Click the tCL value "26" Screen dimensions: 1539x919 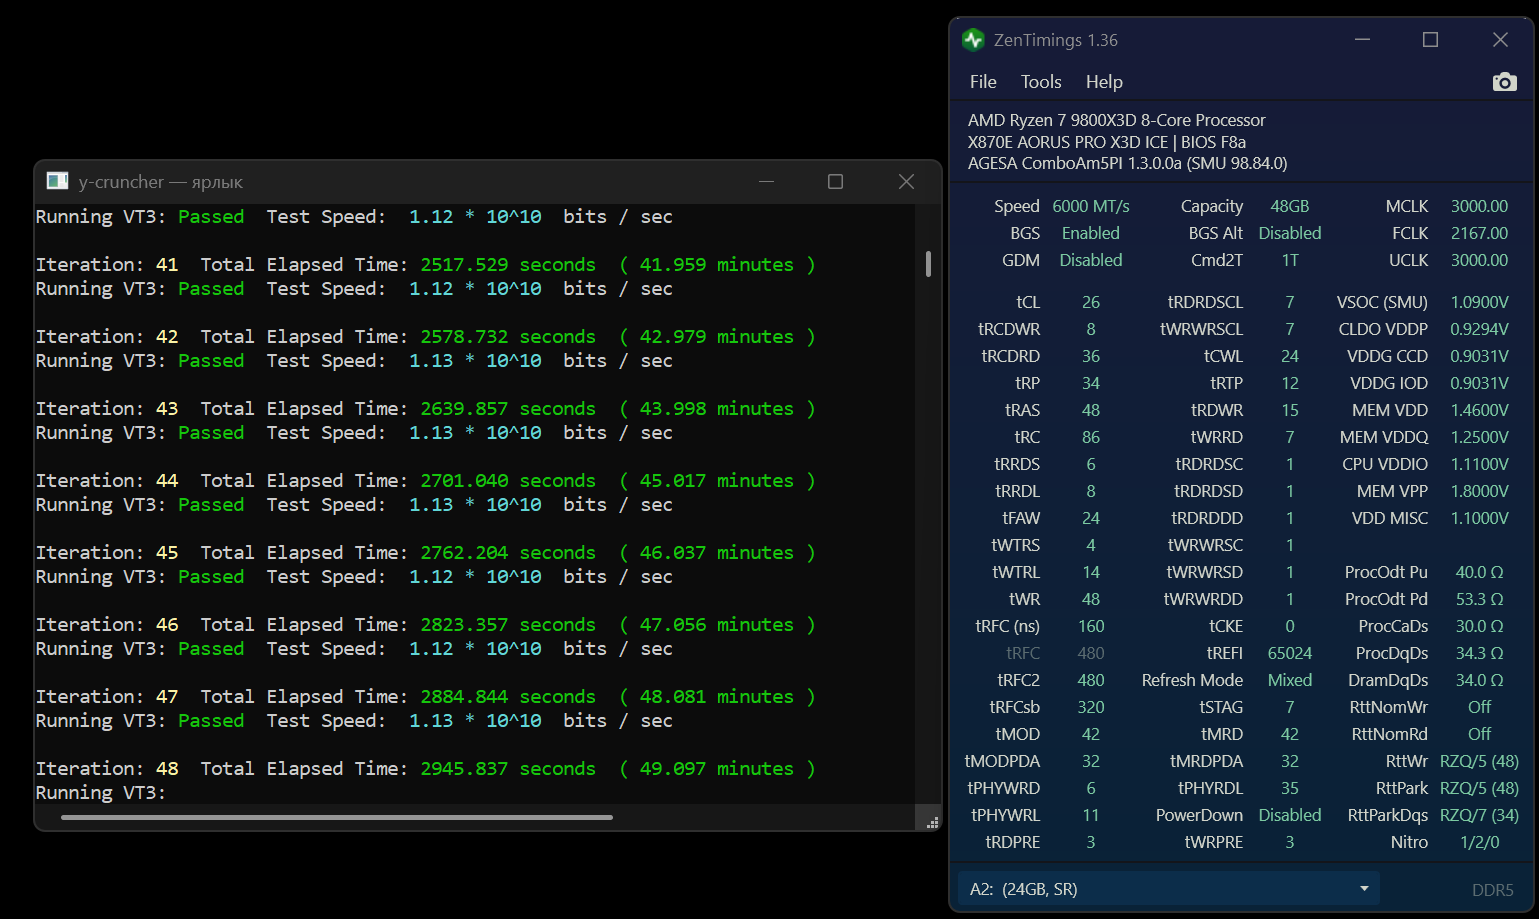(1091, 302)
